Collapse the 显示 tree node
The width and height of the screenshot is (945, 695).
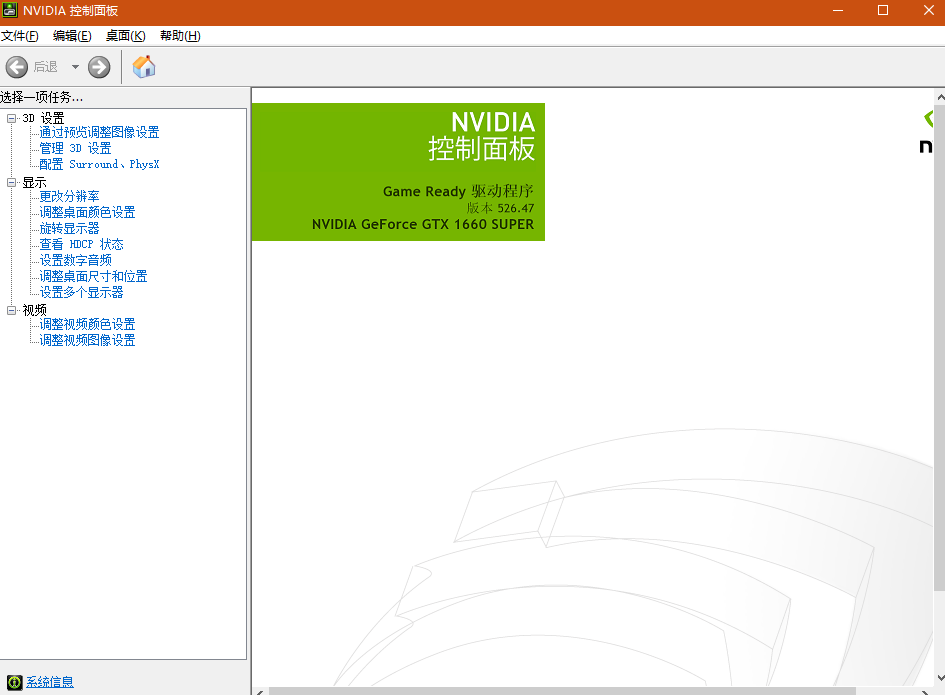click(x=11, y=182)
